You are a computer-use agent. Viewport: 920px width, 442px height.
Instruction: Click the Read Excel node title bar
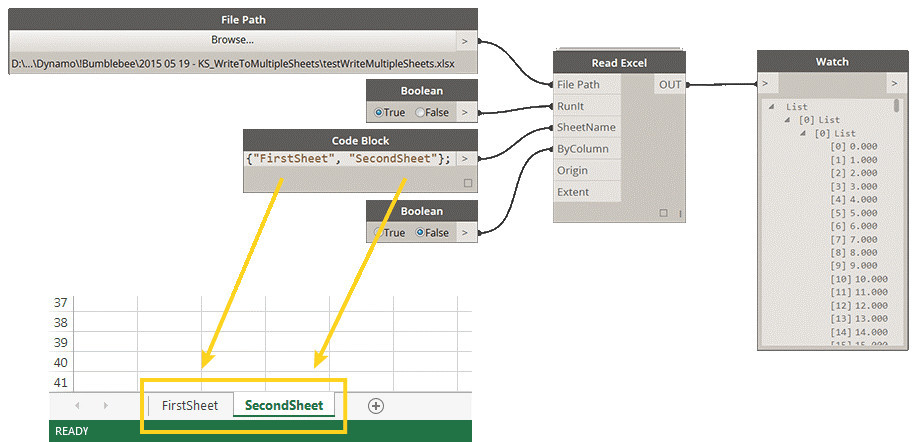pos(619,63)
